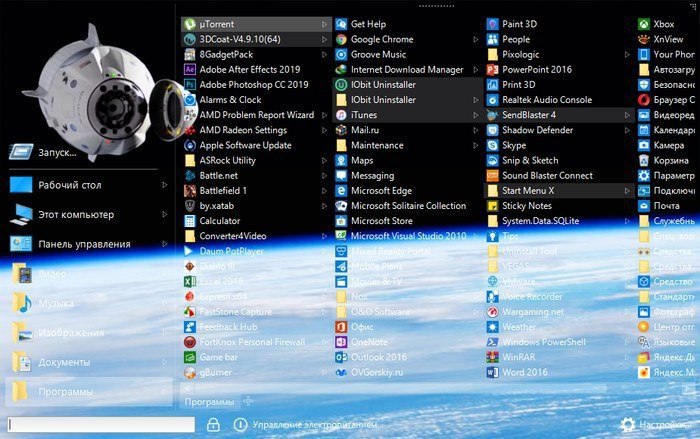Viewport: 700px width, 439px height.
Task: Click the Battlefield 1 entry
Action: tap(256, 191)
